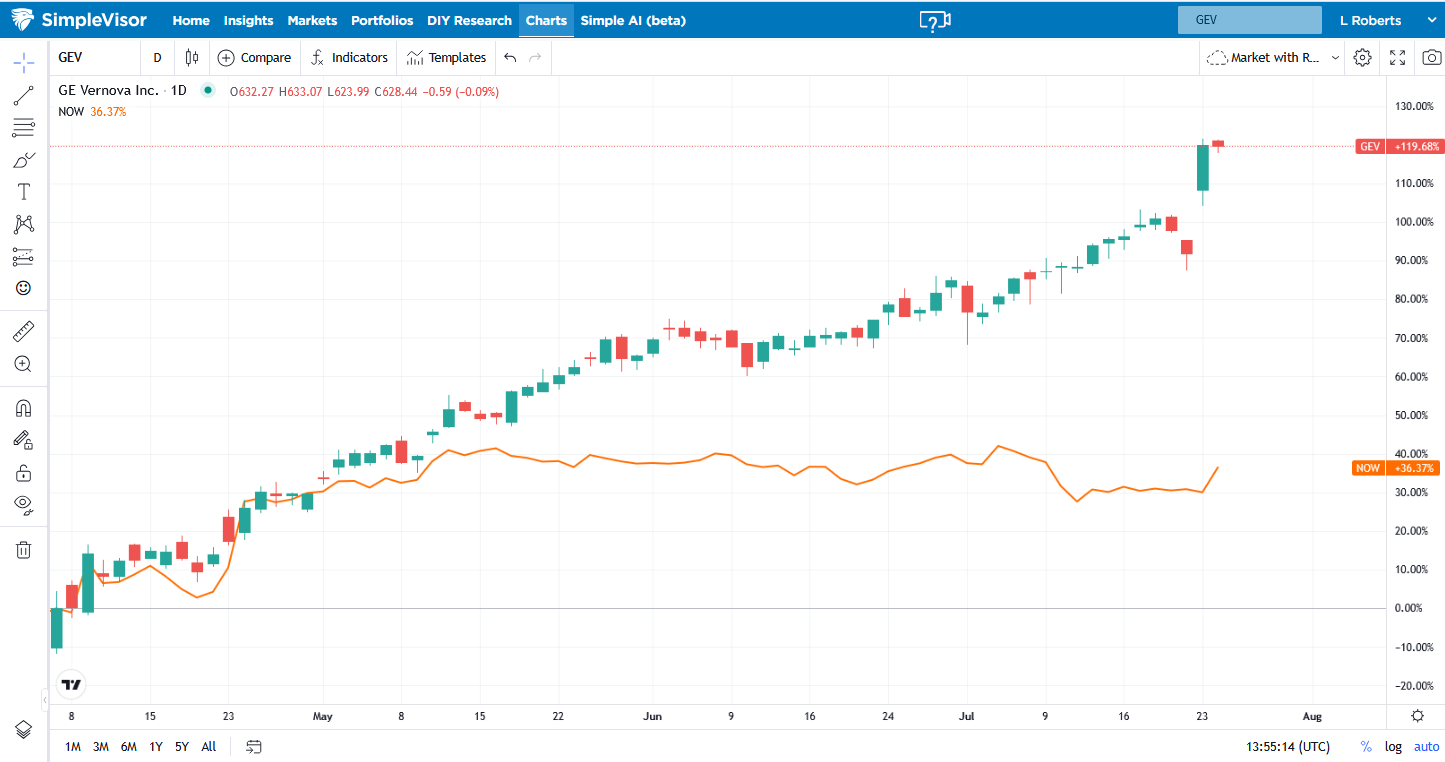This screenshot has width=1445, height=762.
Task: Toggle auto scale
Action: click(x=1426, y=746)
